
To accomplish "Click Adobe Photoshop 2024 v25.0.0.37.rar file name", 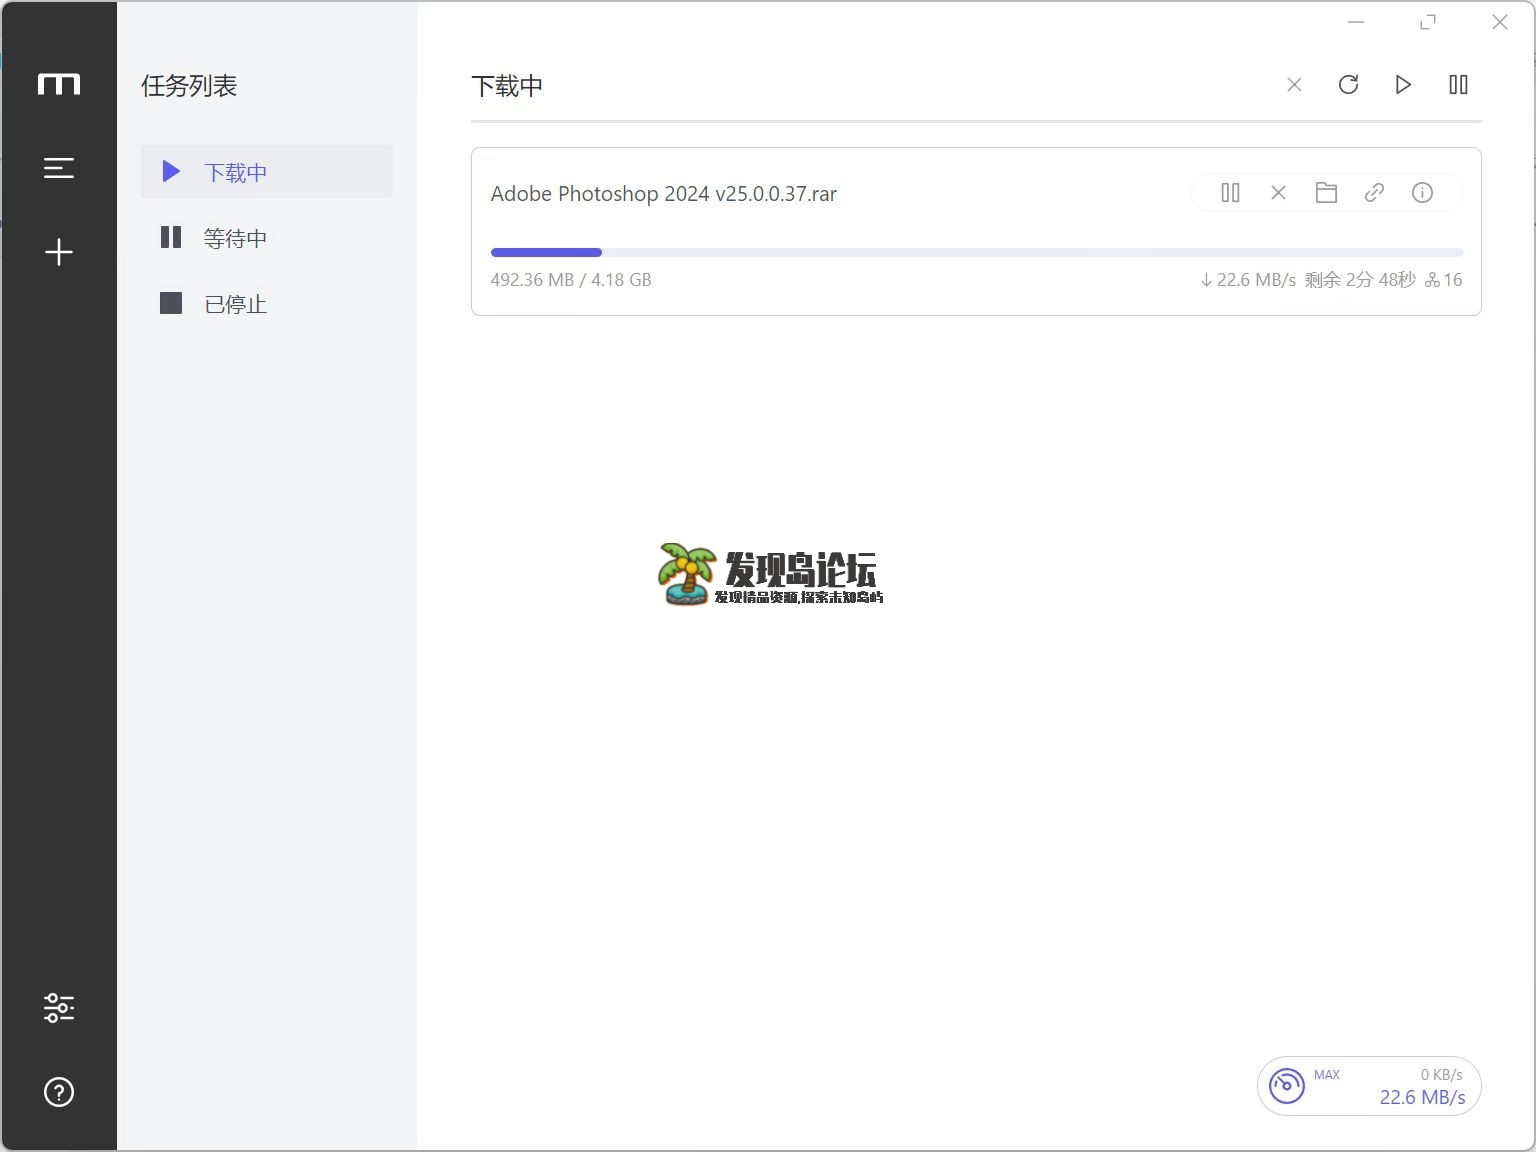I will pyautogui.click(x=663, y=194).
